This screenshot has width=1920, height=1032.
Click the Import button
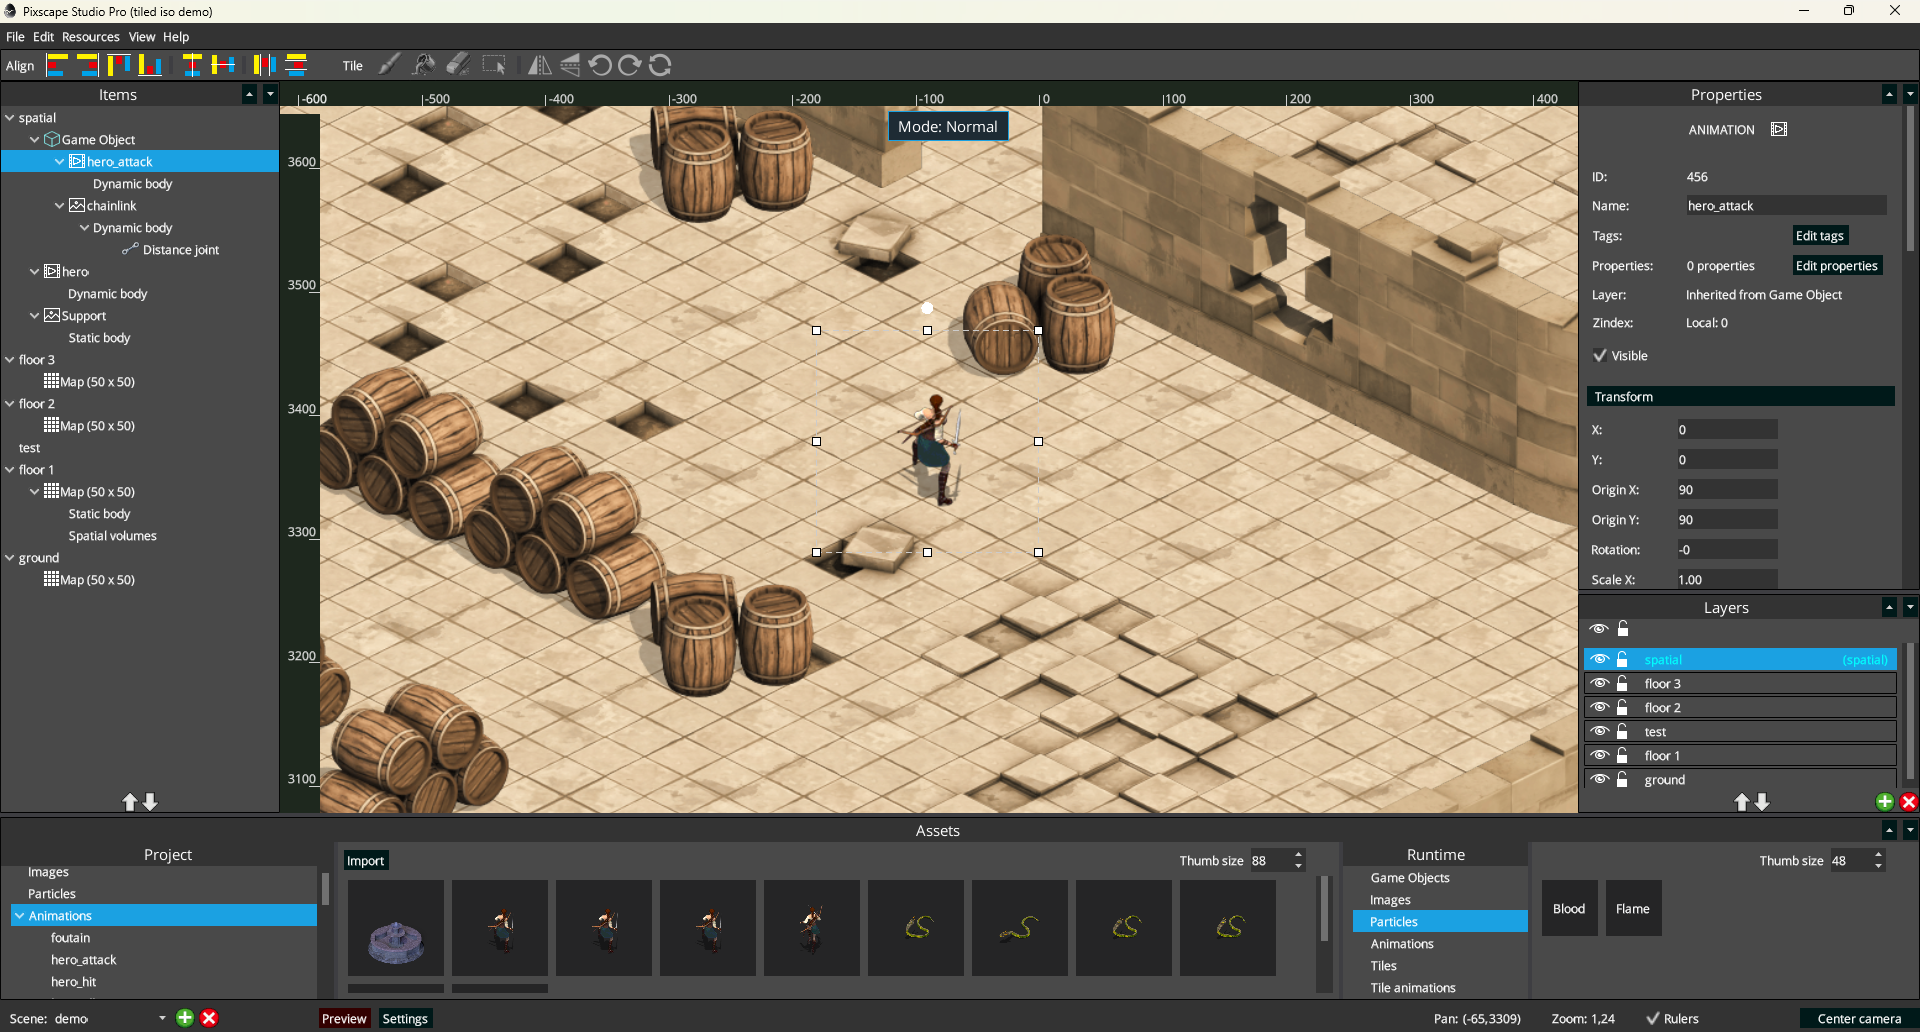click(x=365, y=860)
